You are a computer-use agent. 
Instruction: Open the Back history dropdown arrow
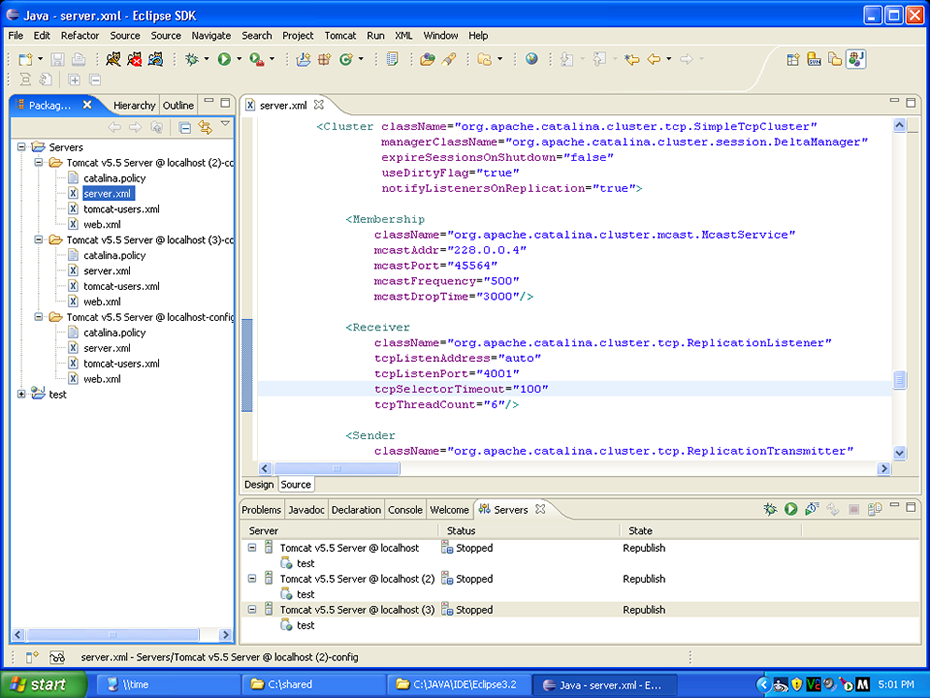668,59
